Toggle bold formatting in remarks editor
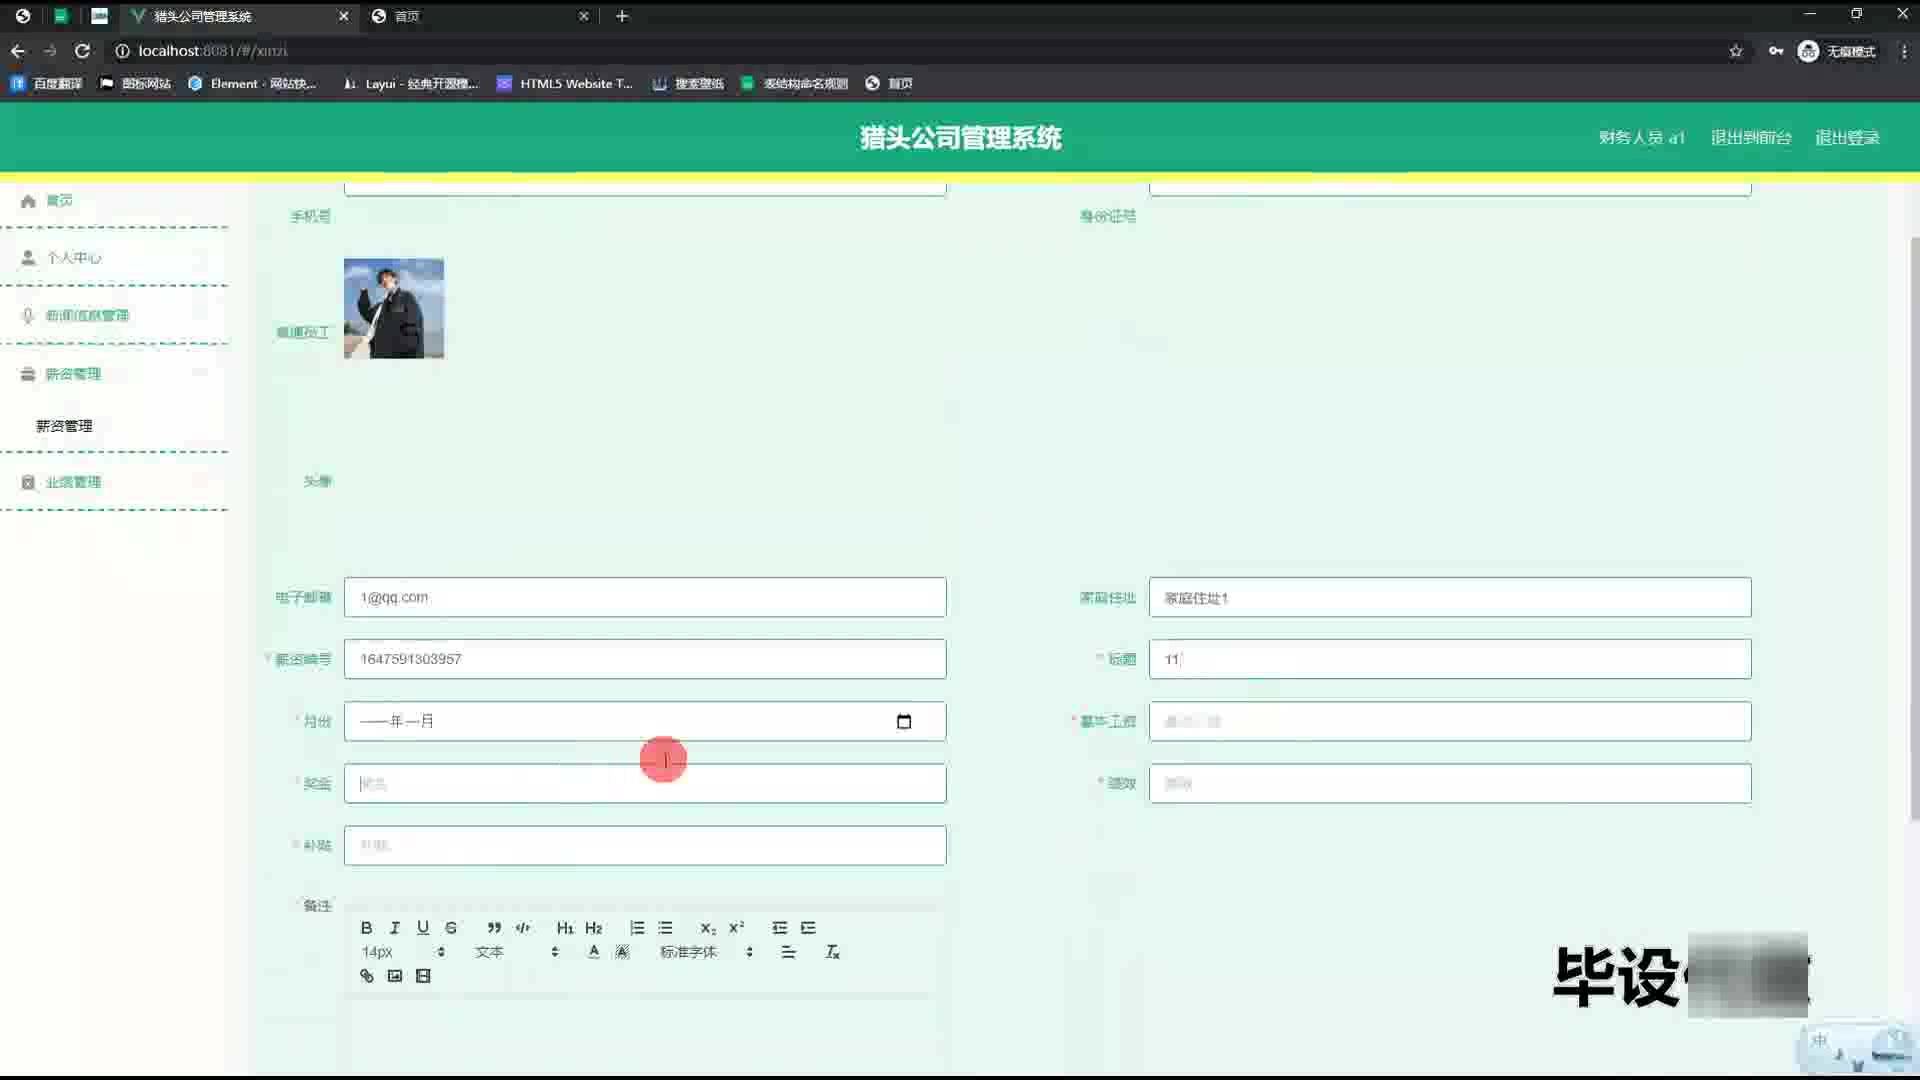This screenshot has height=1080, width=1920. (366, 928)
